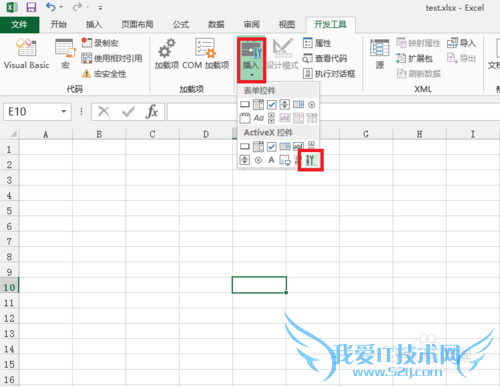Select the 开发工具 developer tab
The image size is (500, 387).
point(330,24)
